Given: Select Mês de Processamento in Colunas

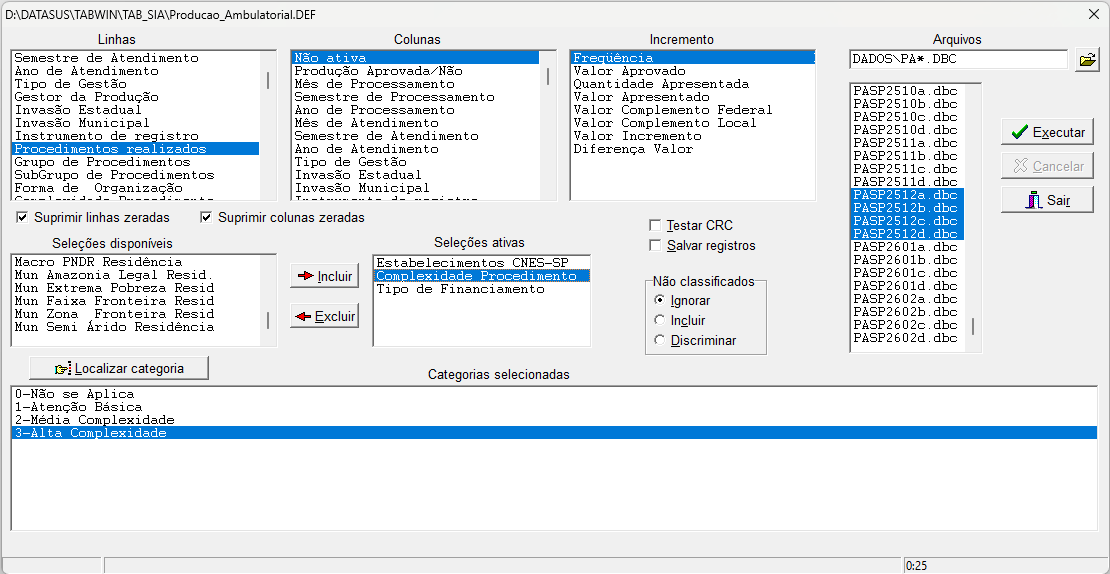Looking at the screenshot, I should [x=416, y=84].
